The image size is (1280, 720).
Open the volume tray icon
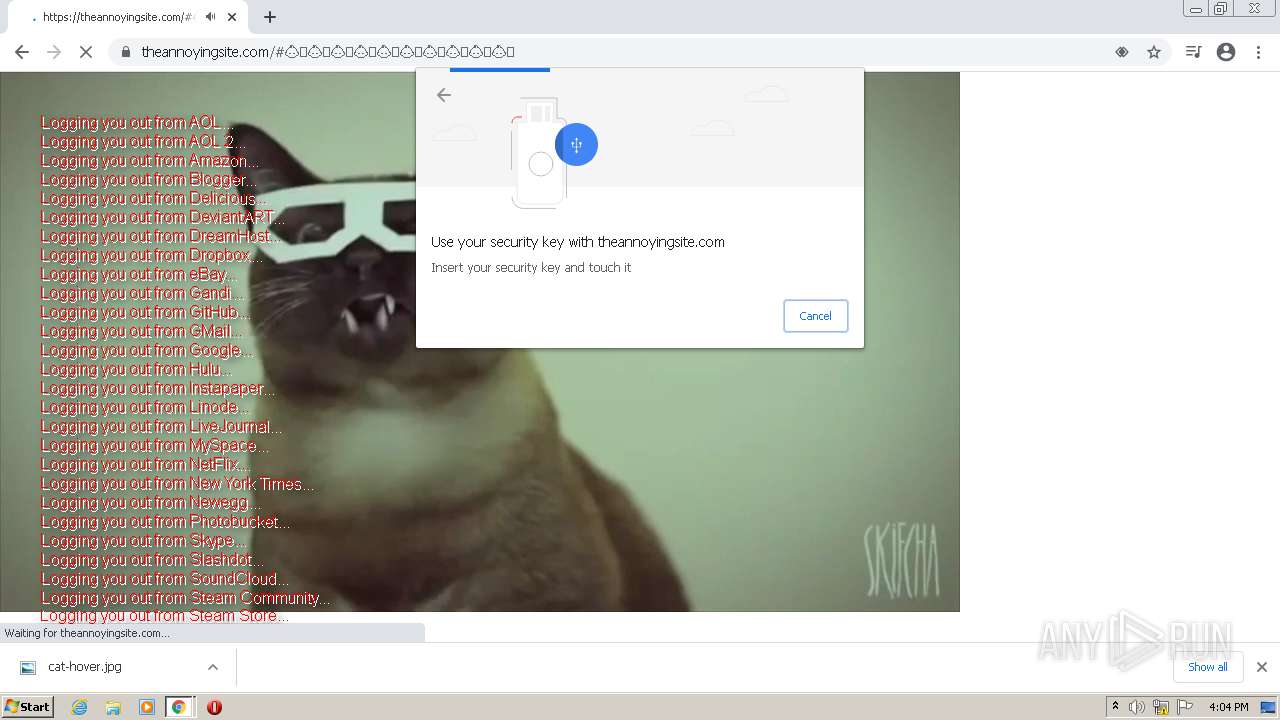[1137, 707]
